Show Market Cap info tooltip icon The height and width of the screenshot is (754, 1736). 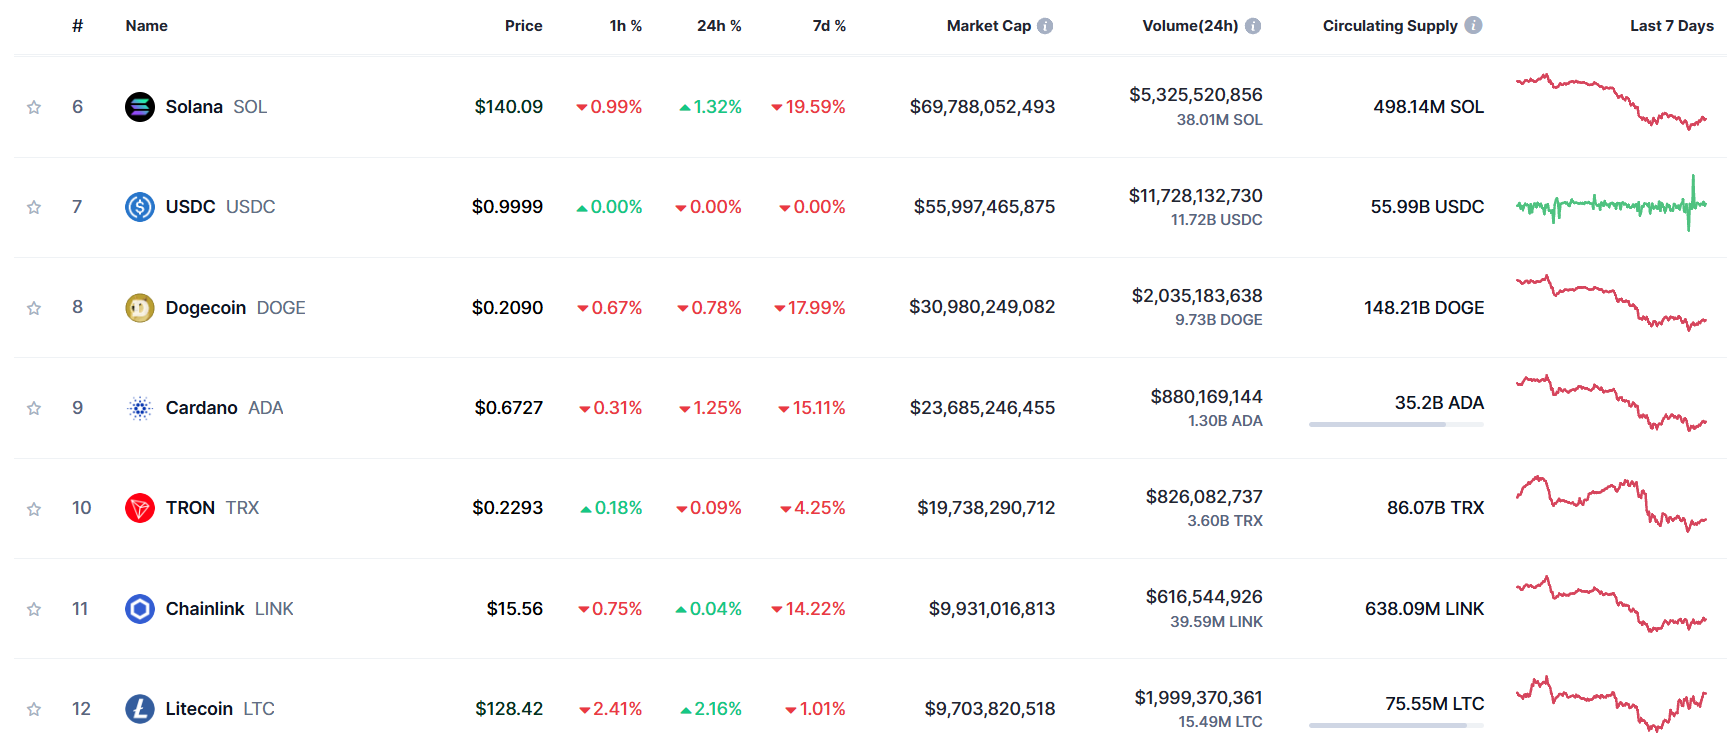pyautogui.click(x=1045, y=26)
